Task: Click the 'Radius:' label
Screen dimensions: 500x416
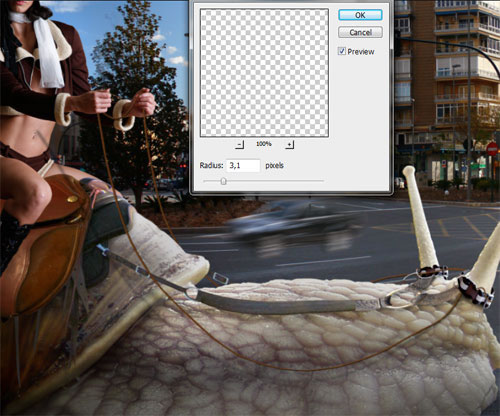Action: tap(211, 165)
